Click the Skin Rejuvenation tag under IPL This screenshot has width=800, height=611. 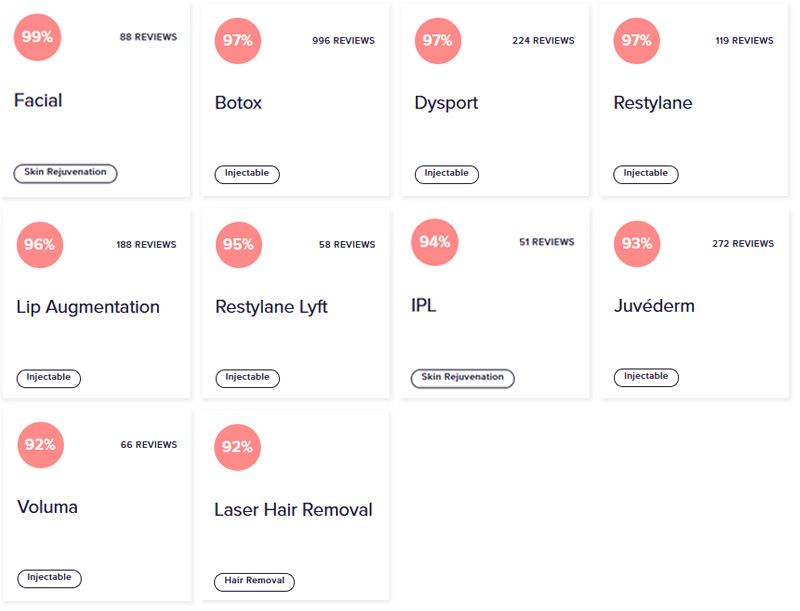pos(462,378)
